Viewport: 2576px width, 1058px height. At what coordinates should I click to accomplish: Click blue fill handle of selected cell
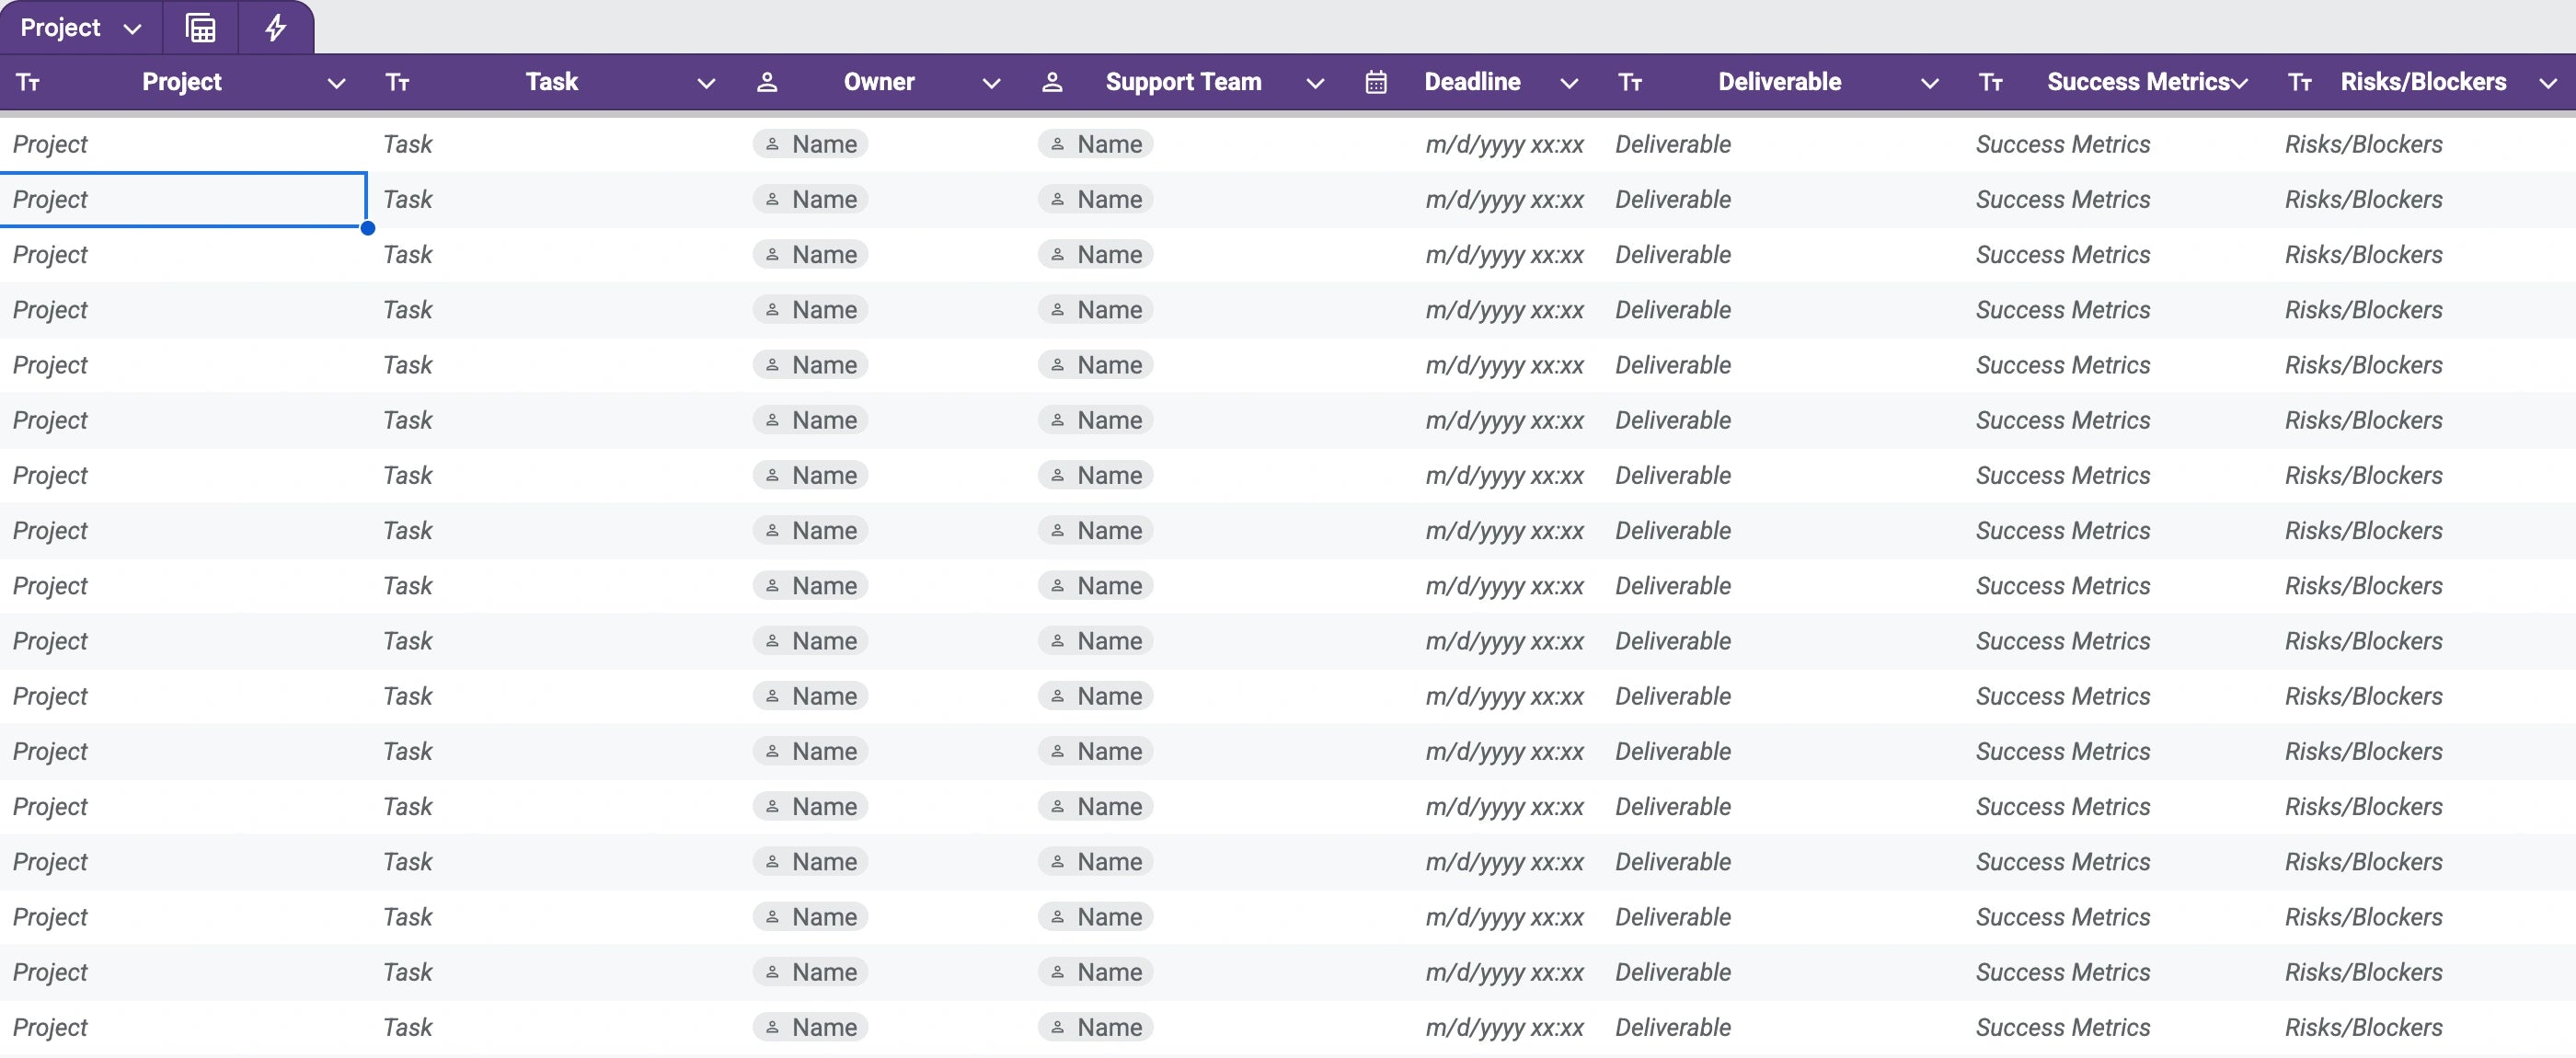pyautogui.click(x=368, y=228)
